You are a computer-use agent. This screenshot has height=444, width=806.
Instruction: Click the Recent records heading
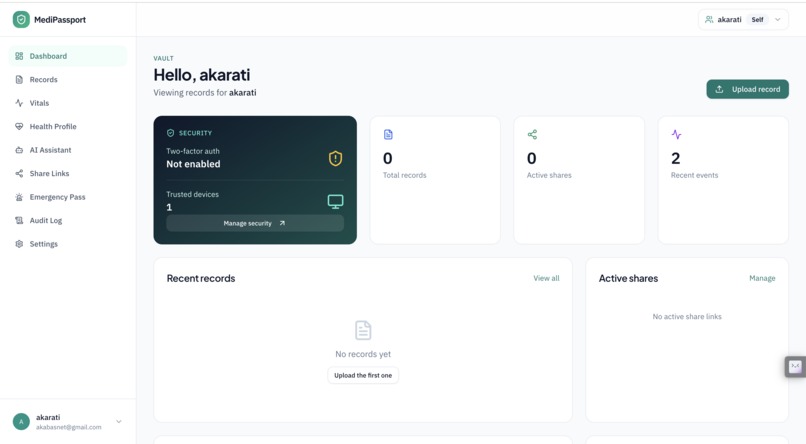click(x=200, y=278)
